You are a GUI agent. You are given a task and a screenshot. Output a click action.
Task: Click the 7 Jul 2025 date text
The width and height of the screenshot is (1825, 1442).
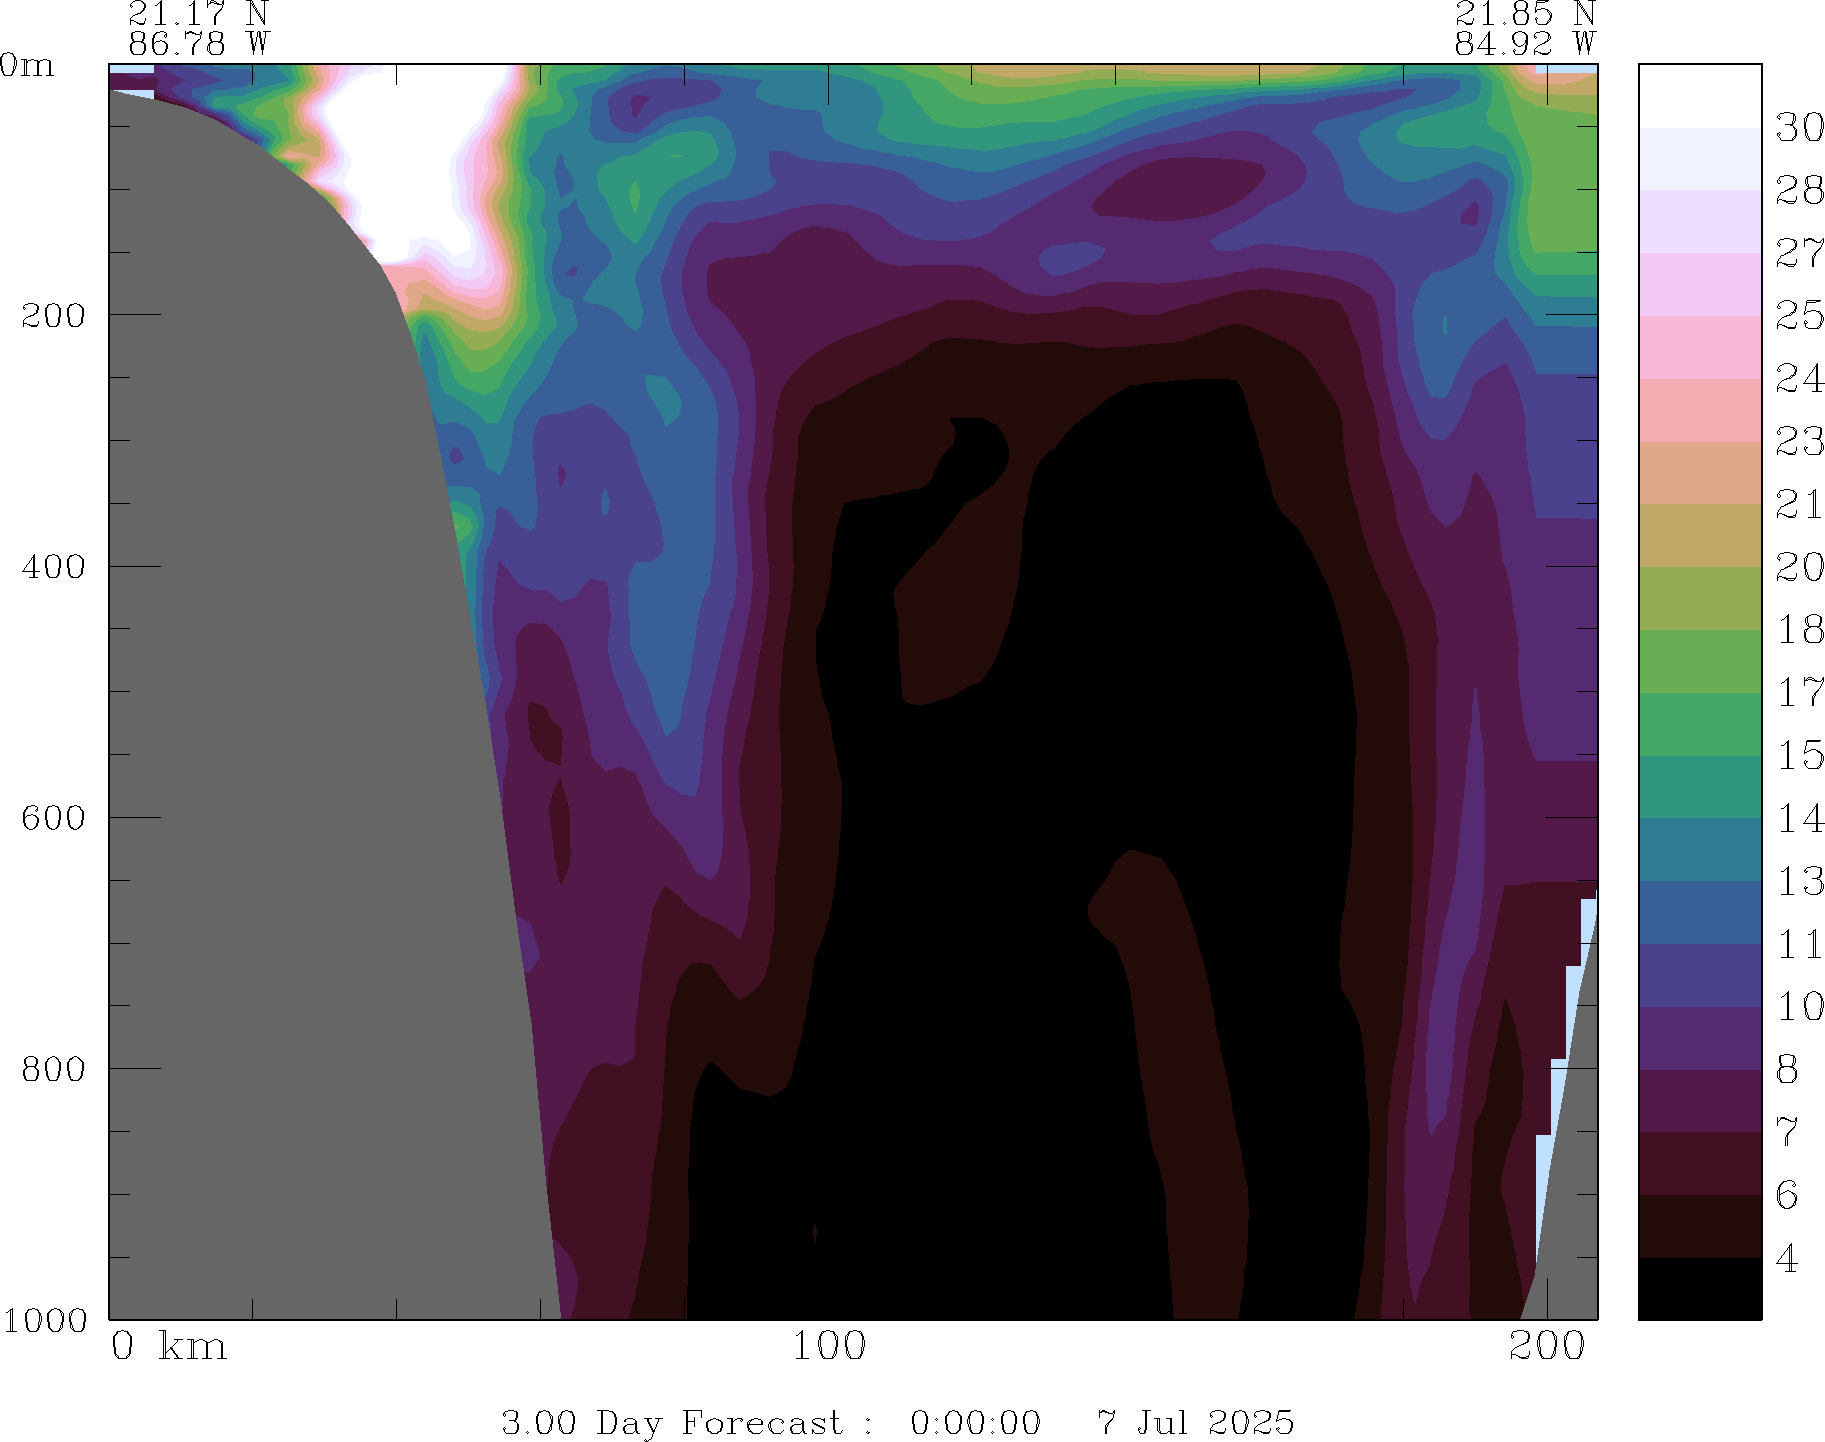[1195, 1422]
